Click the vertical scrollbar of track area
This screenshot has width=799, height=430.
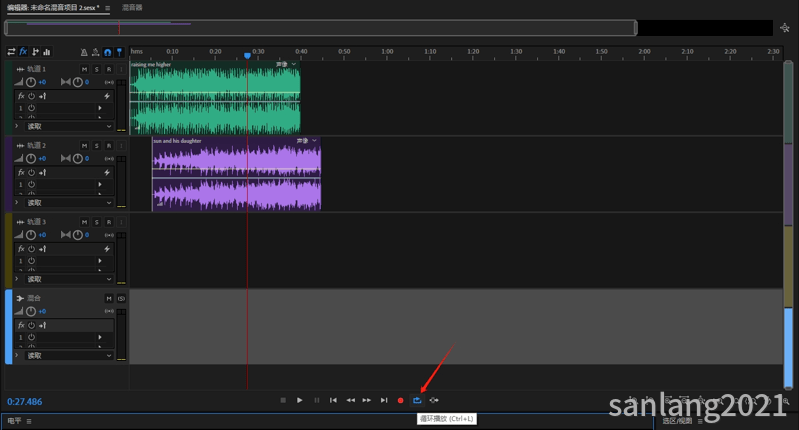point(788,224)
